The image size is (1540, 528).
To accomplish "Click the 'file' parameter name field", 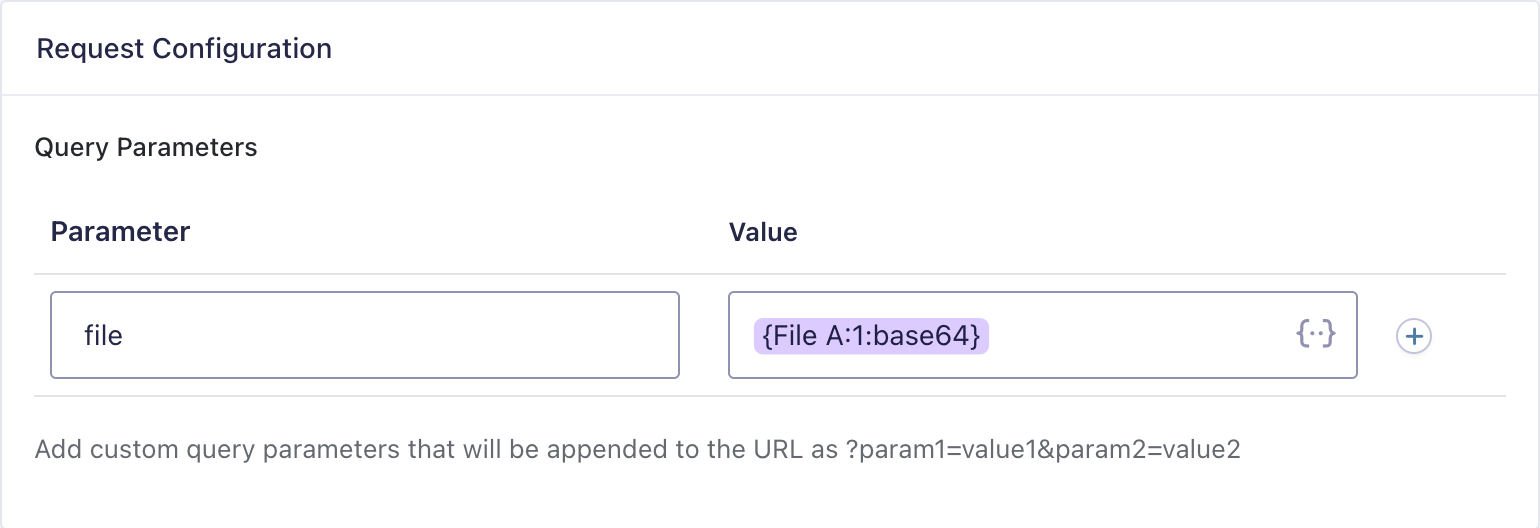I will click(365, 335).
